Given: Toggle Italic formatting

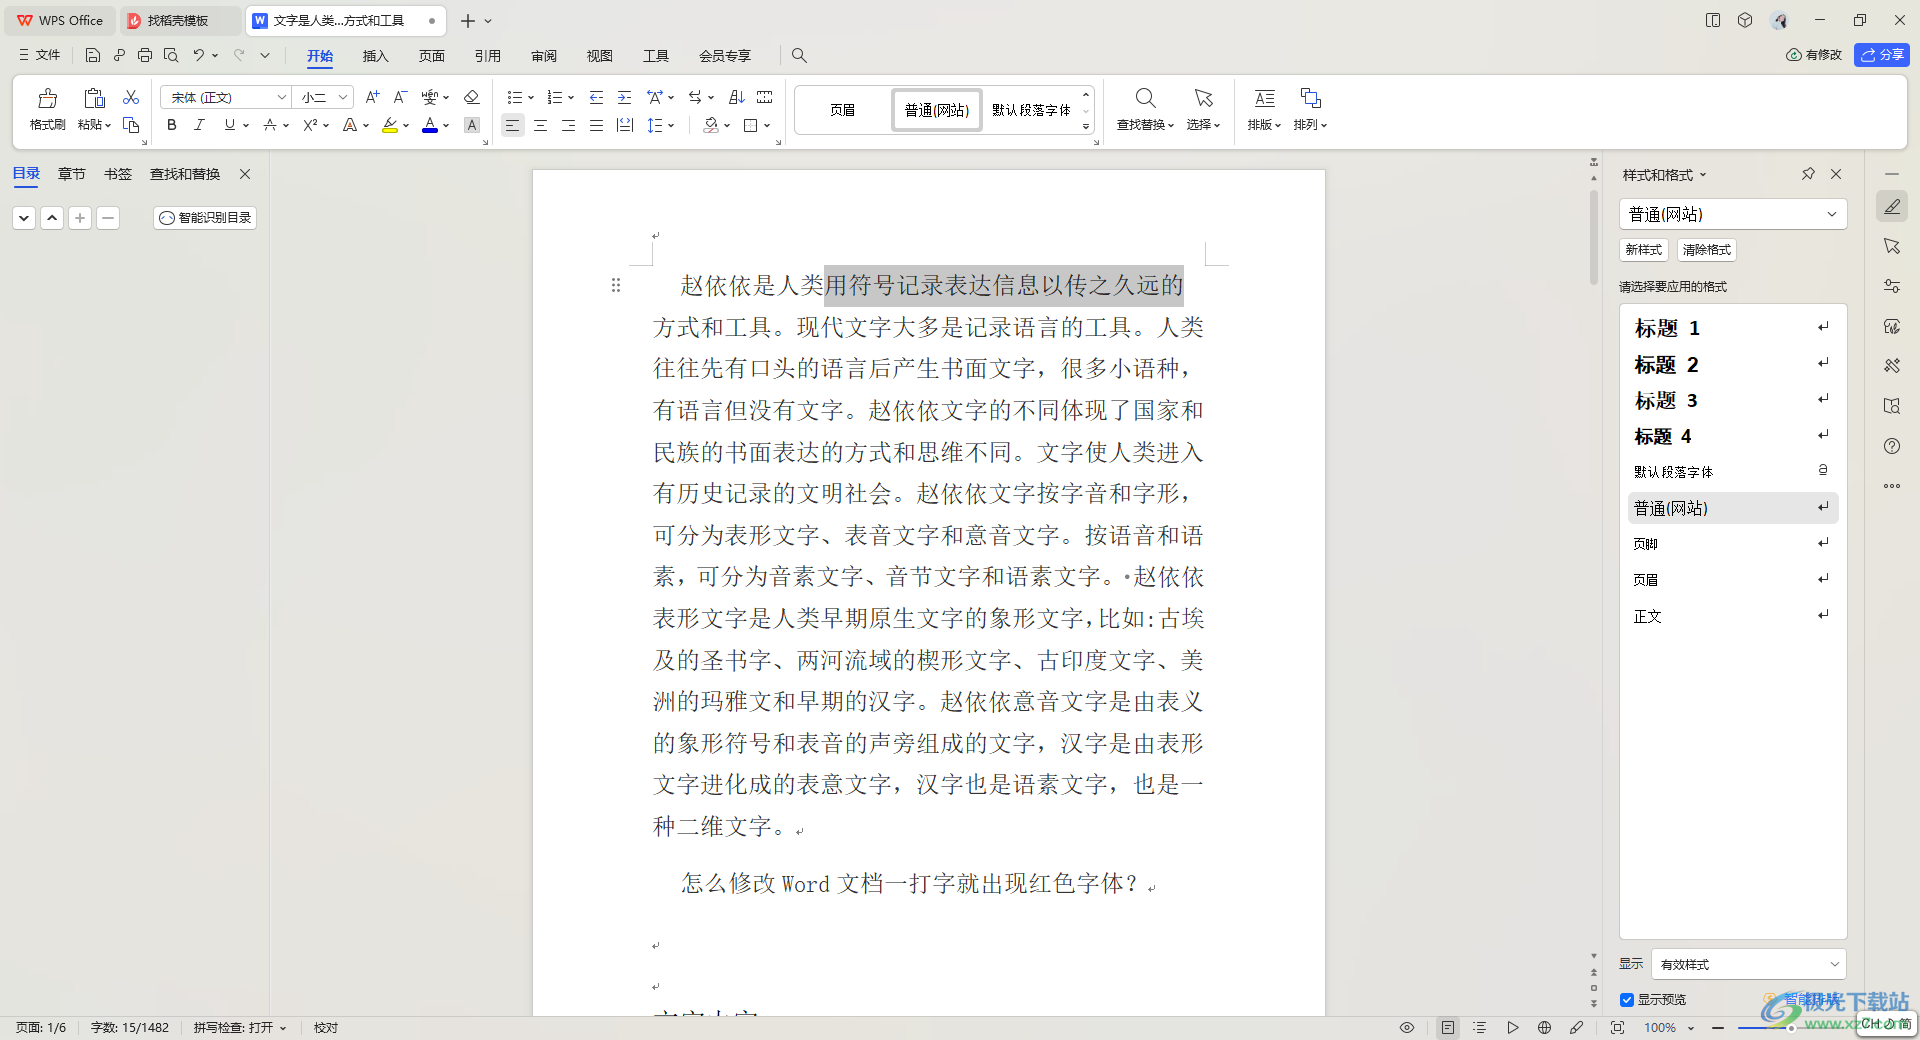Looking at the screenshot, I should click(x=199, y=125).
